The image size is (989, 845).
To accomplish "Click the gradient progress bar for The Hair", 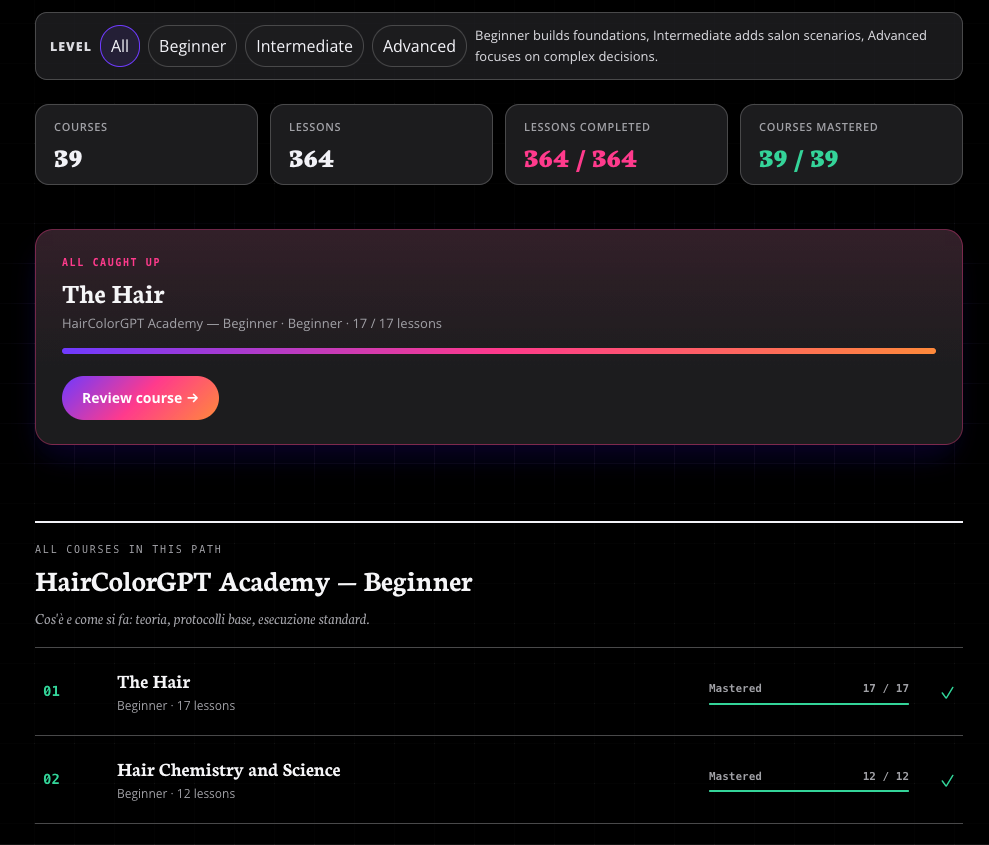I will click(498, 351).
